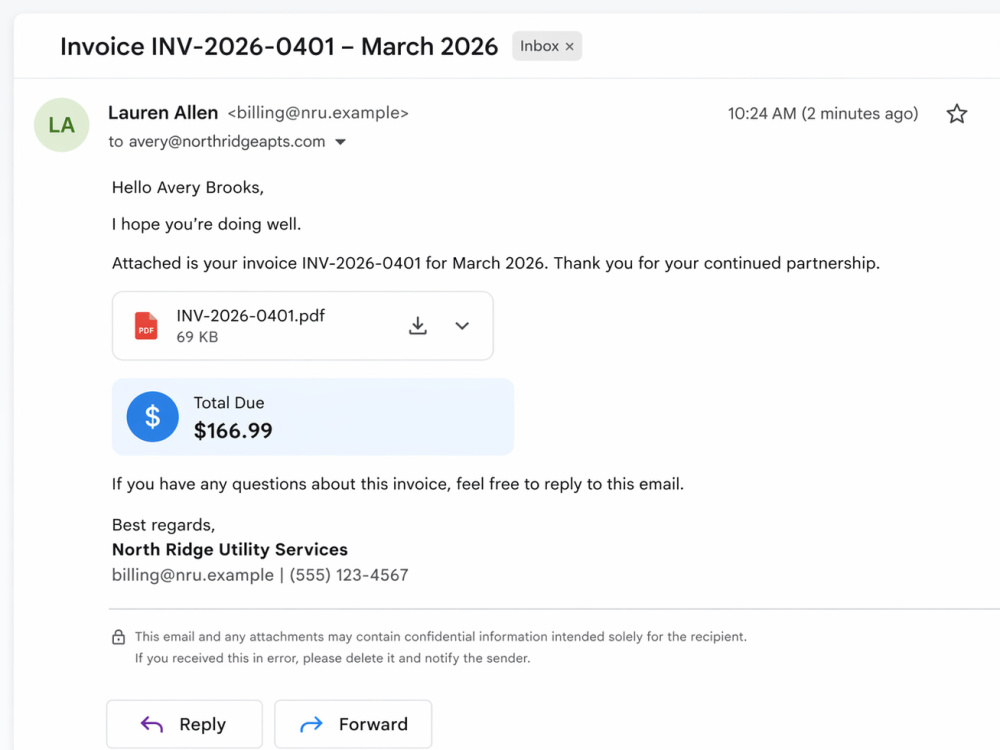Click the 'This email and any attachments' notice line
Viewport: 1000px width, 750px height.
[441, 636]
